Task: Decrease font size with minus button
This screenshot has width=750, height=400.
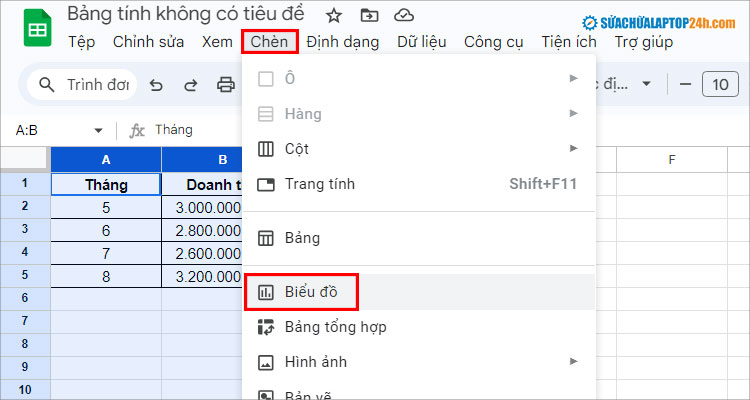Action: (x=685, y=85)
